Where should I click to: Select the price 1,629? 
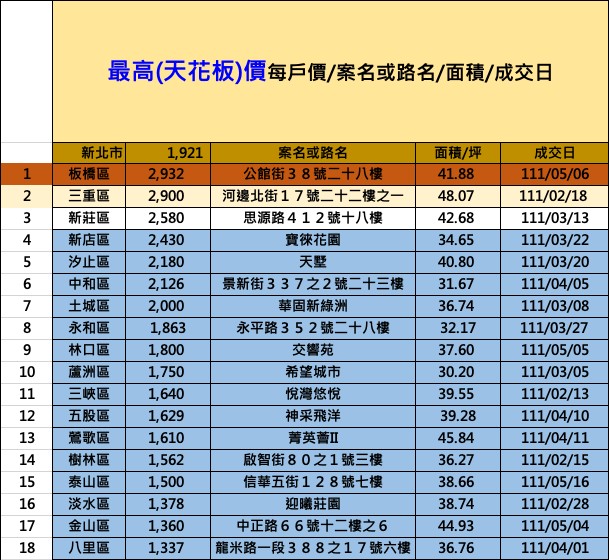(x=168, y=416)
